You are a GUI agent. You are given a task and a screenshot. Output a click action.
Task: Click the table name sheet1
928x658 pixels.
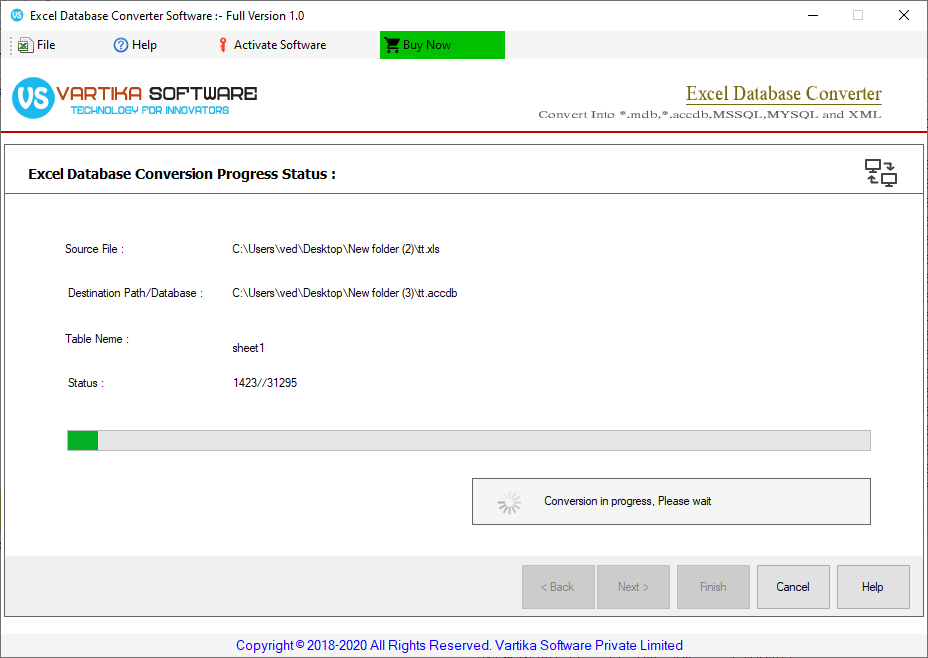[x=248, y=348]
